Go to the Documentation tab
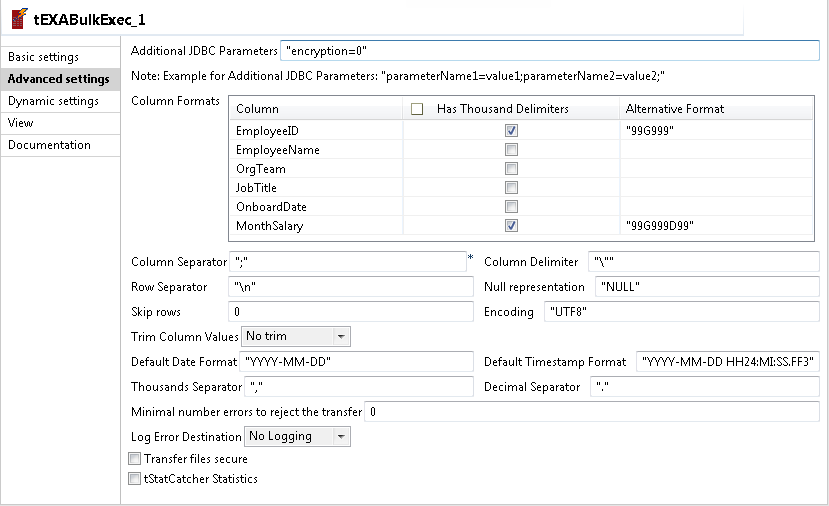829x506 pixels. pos(49,145)
